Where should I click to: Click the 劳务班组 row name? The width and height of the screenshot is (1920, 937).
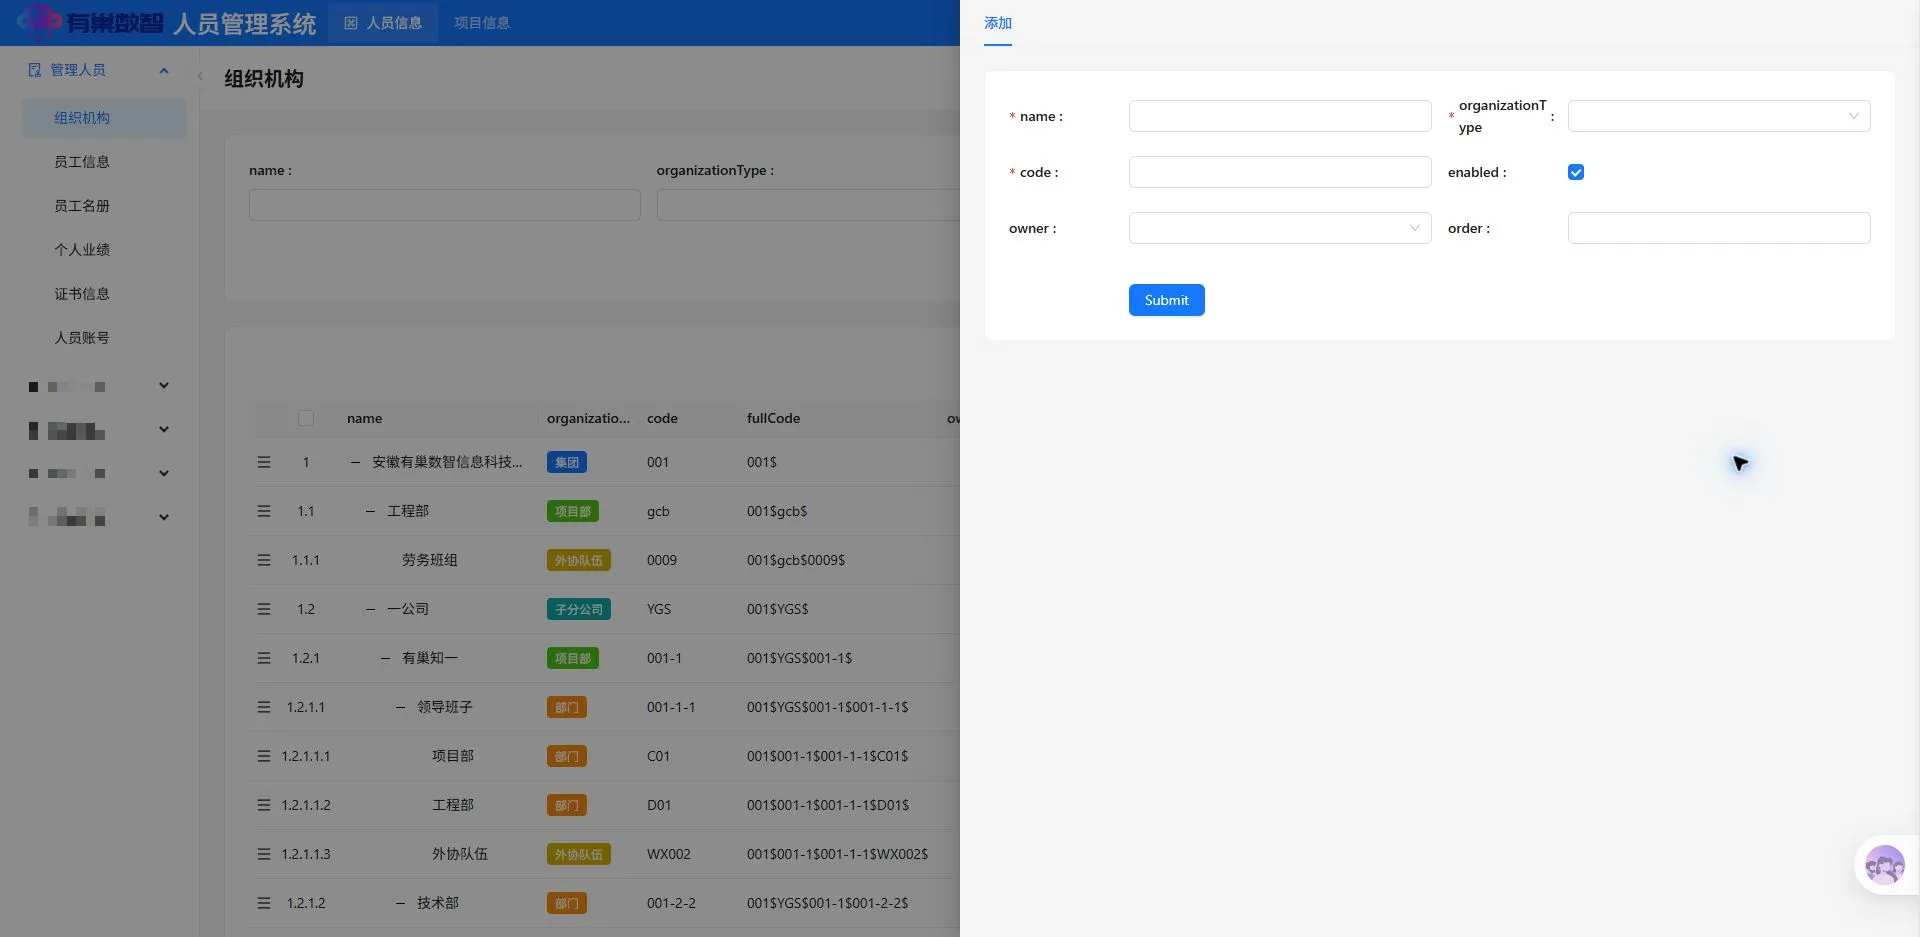(x=430, y=560)
